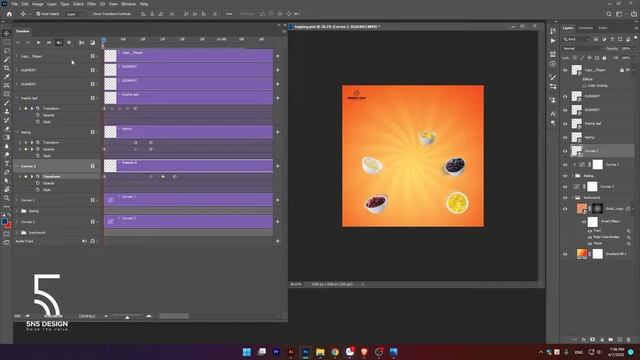Toggle the Auto-Select checkbox
The image size is (640, 360).
tap(38, 14)
